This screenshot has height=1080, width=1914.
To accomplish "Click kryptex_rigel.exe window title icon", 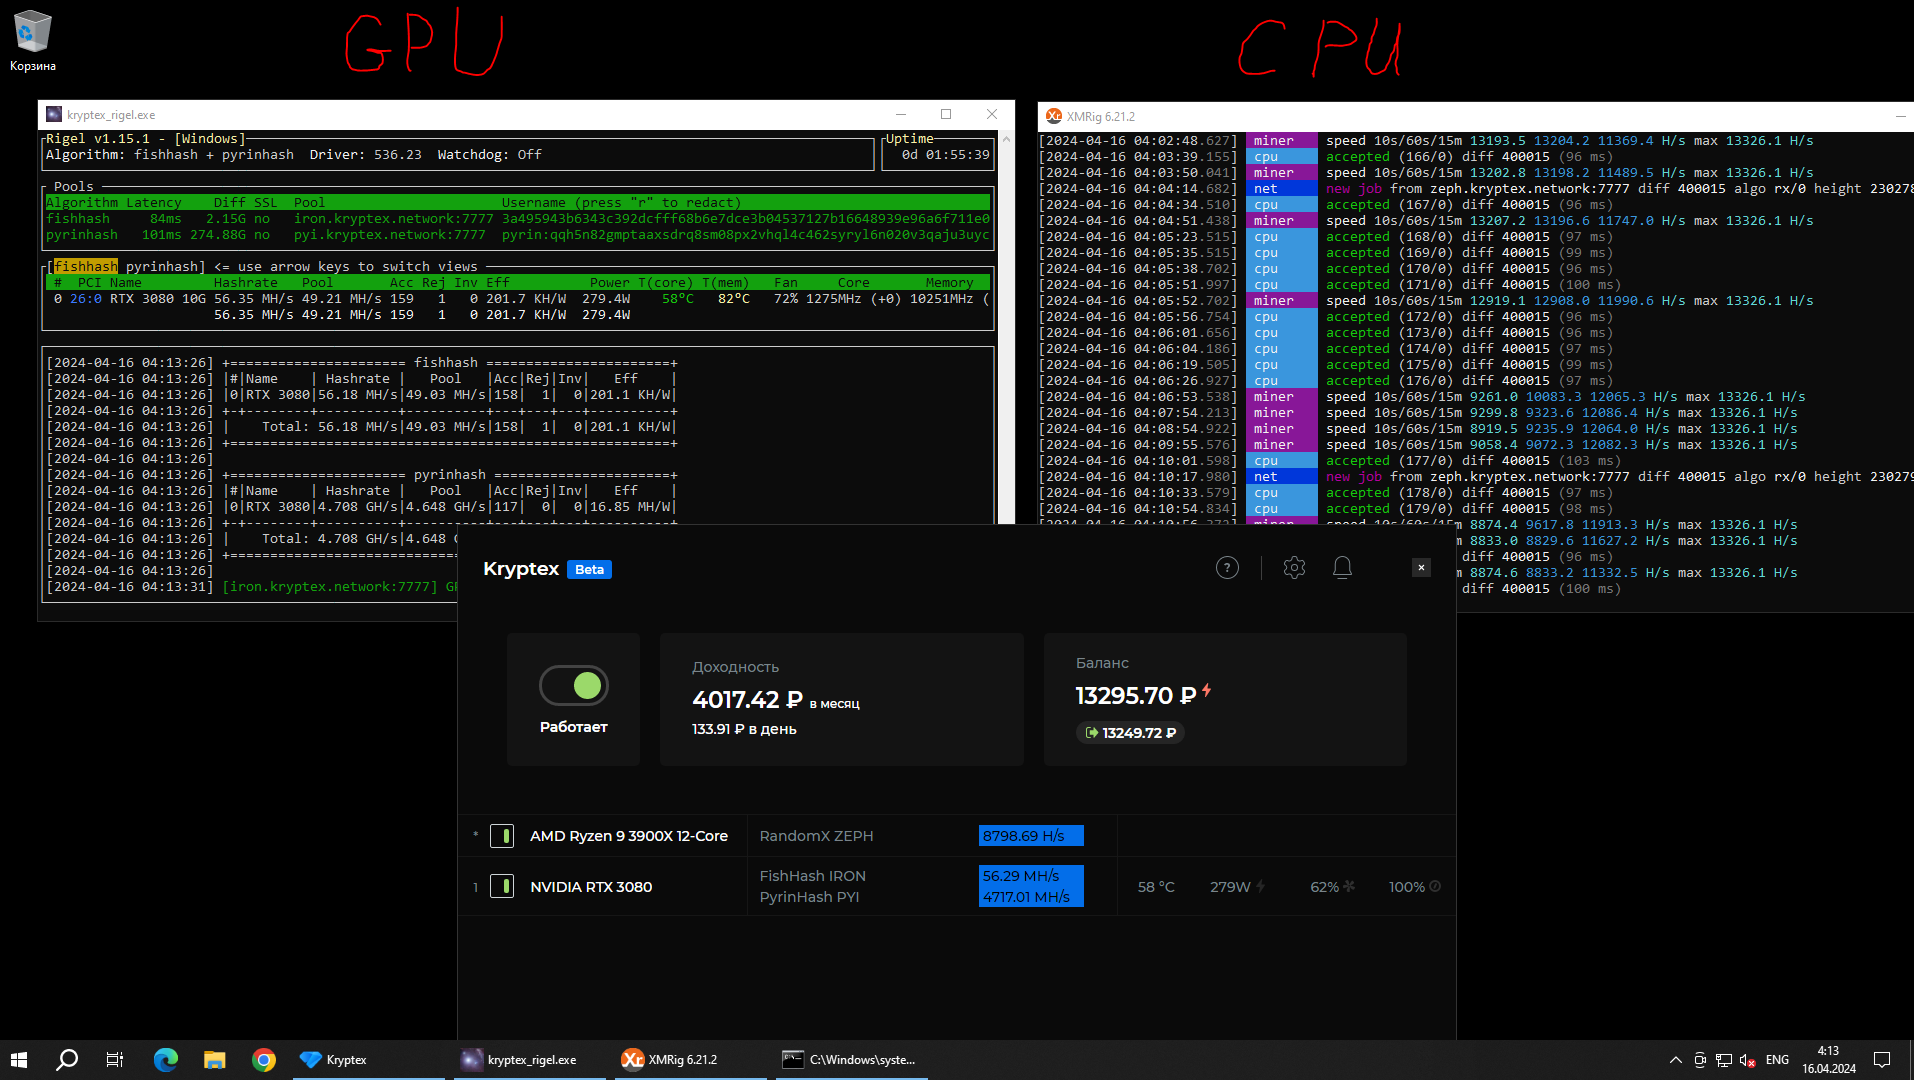I will [54, 115].
